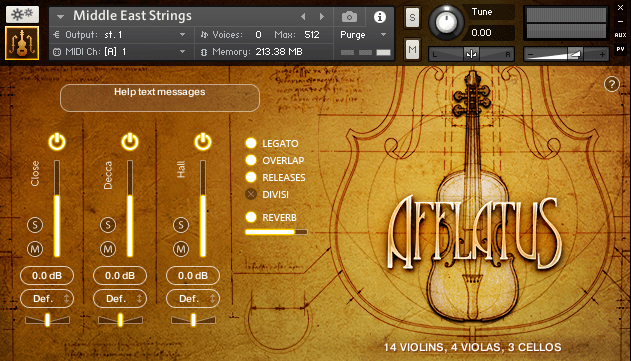Adjust the Close mic pan slider
Screen dimensions: 631x361
coord(47,320)
